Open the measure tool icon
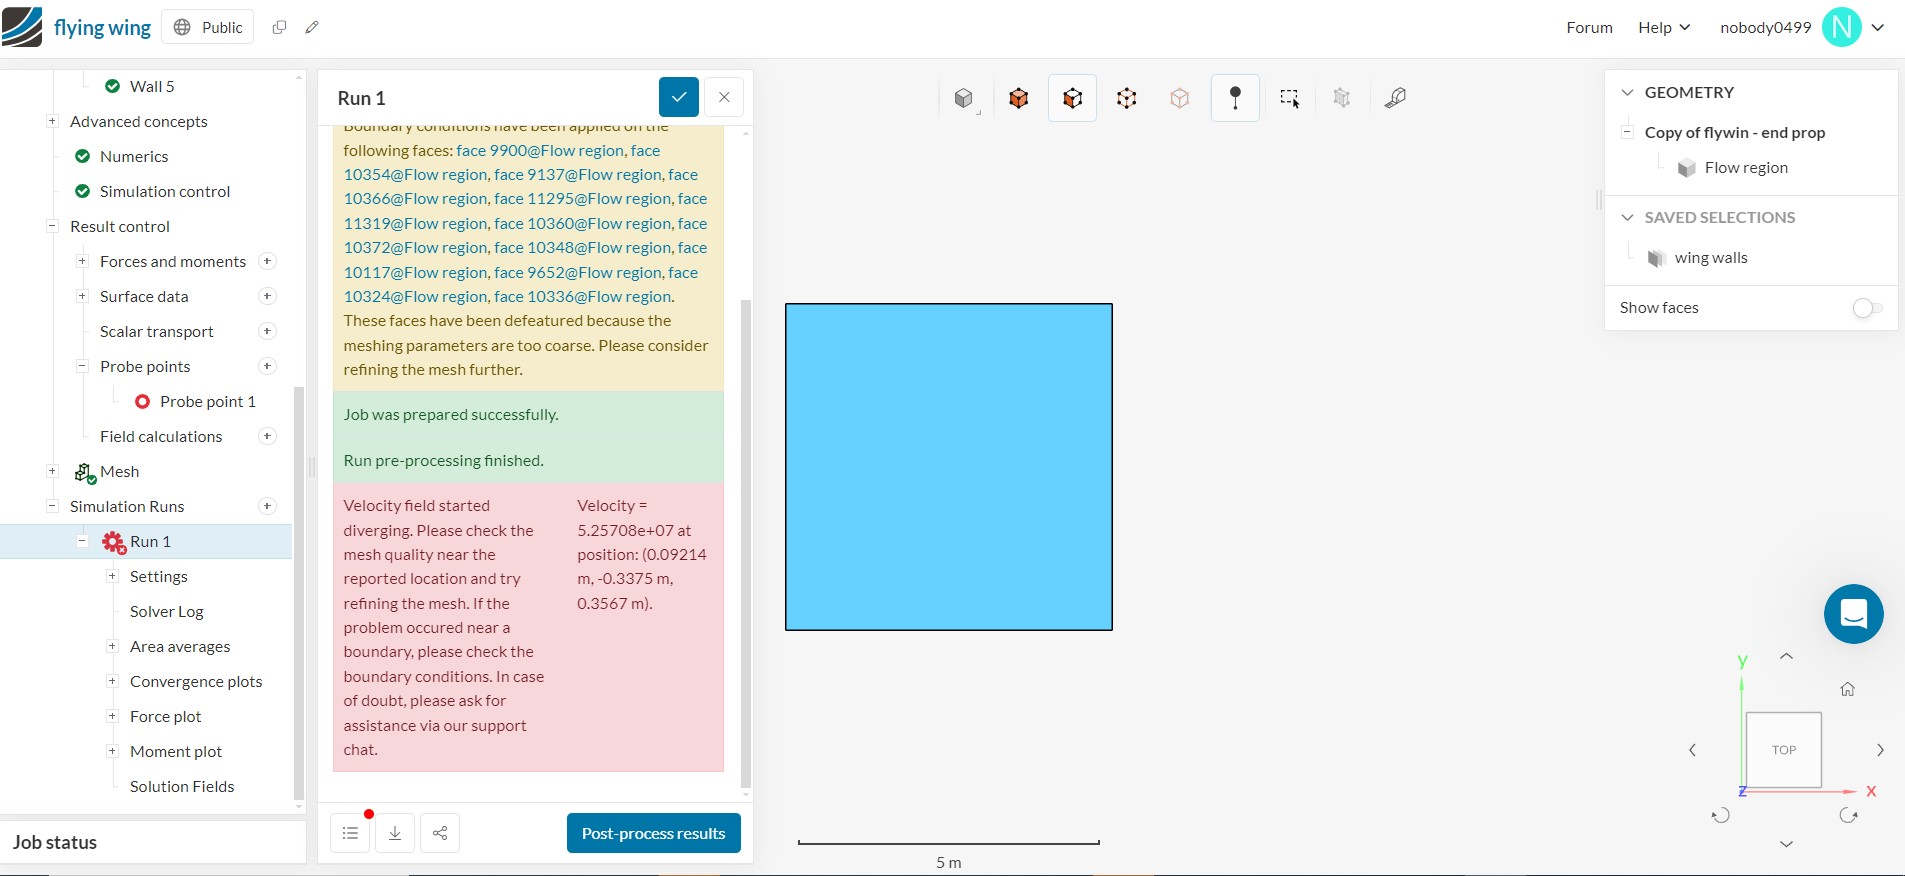Image resolution: width=1905 pixels, height=876 pixels. [x=1395, y=98]
